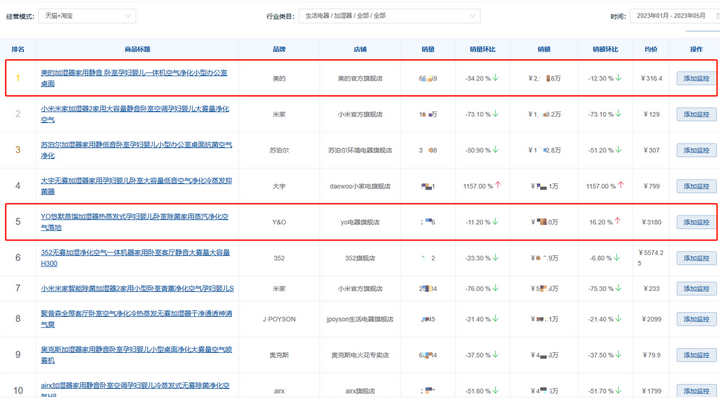Open the 聚普森全屋客厅 product link
This screenshot has height=402, width=720.
pyautogui.click(x=136, y=319)
